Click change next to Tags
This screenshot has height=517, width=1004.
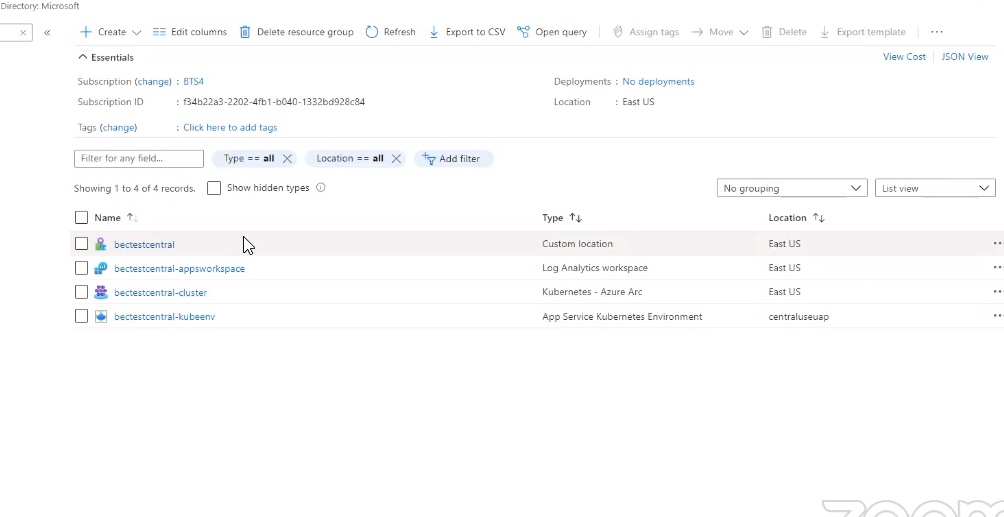click(x=118, y=127)
